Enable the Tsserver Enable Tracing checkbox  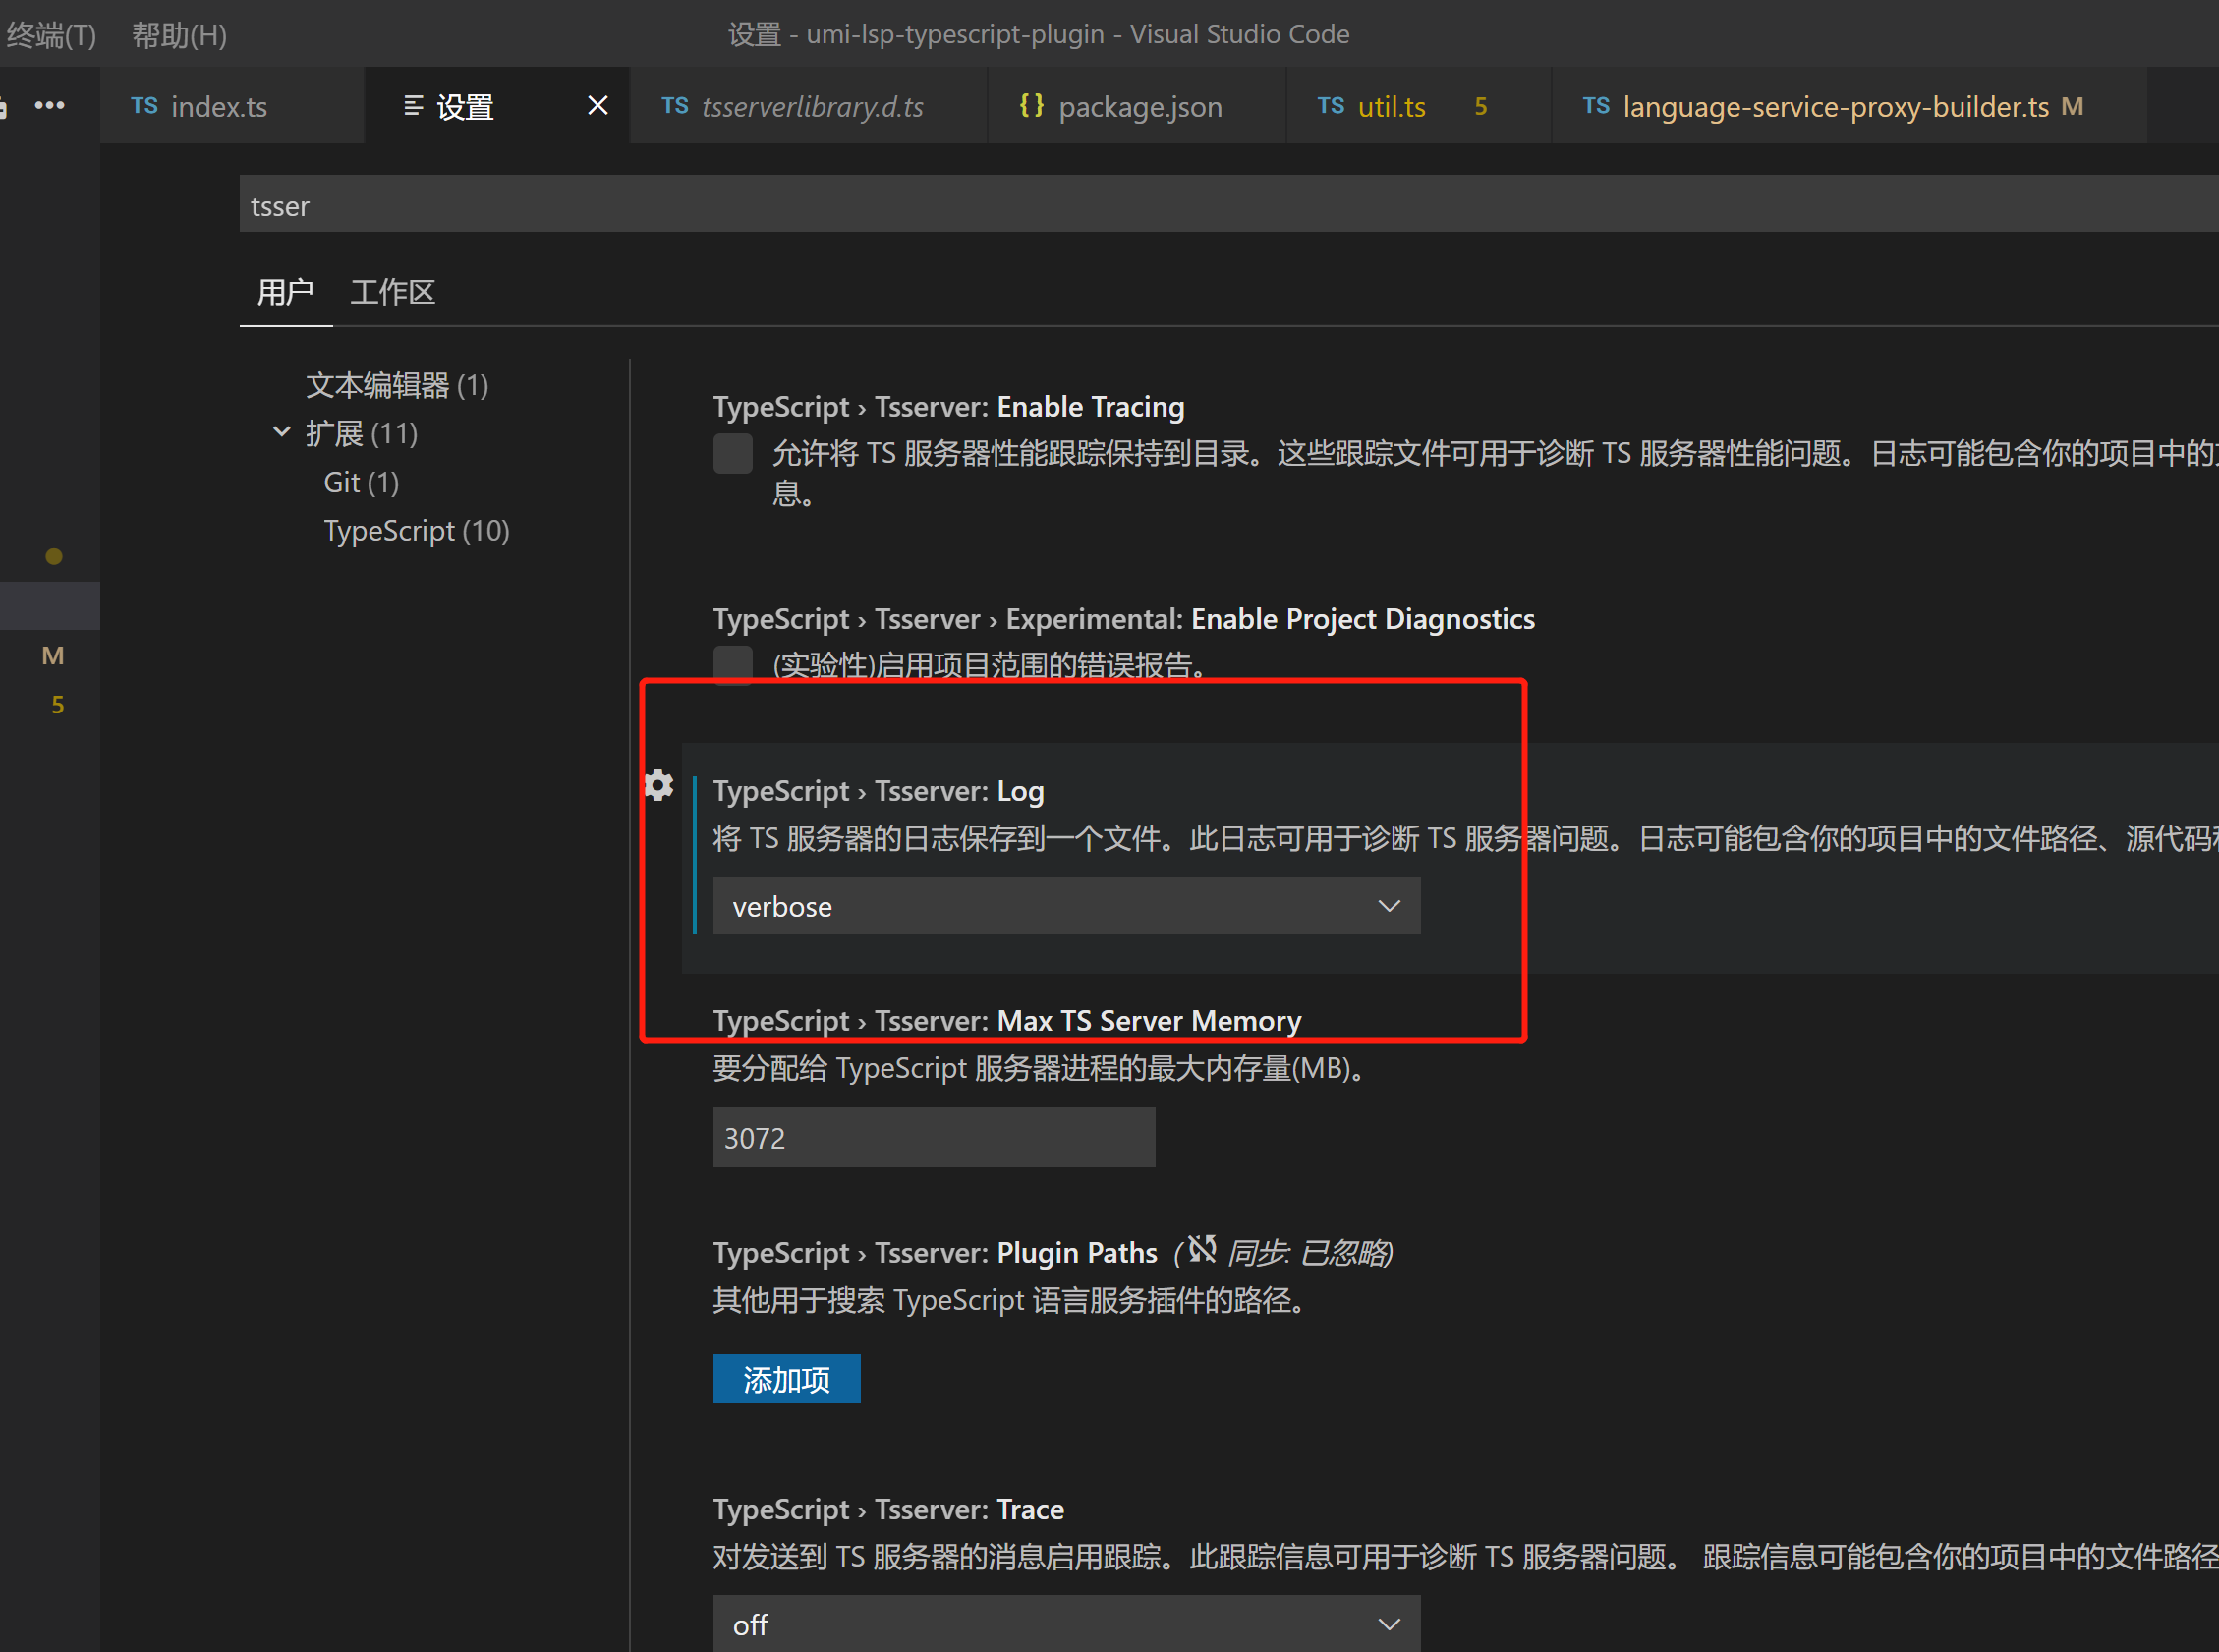click(x=732, y=454)
